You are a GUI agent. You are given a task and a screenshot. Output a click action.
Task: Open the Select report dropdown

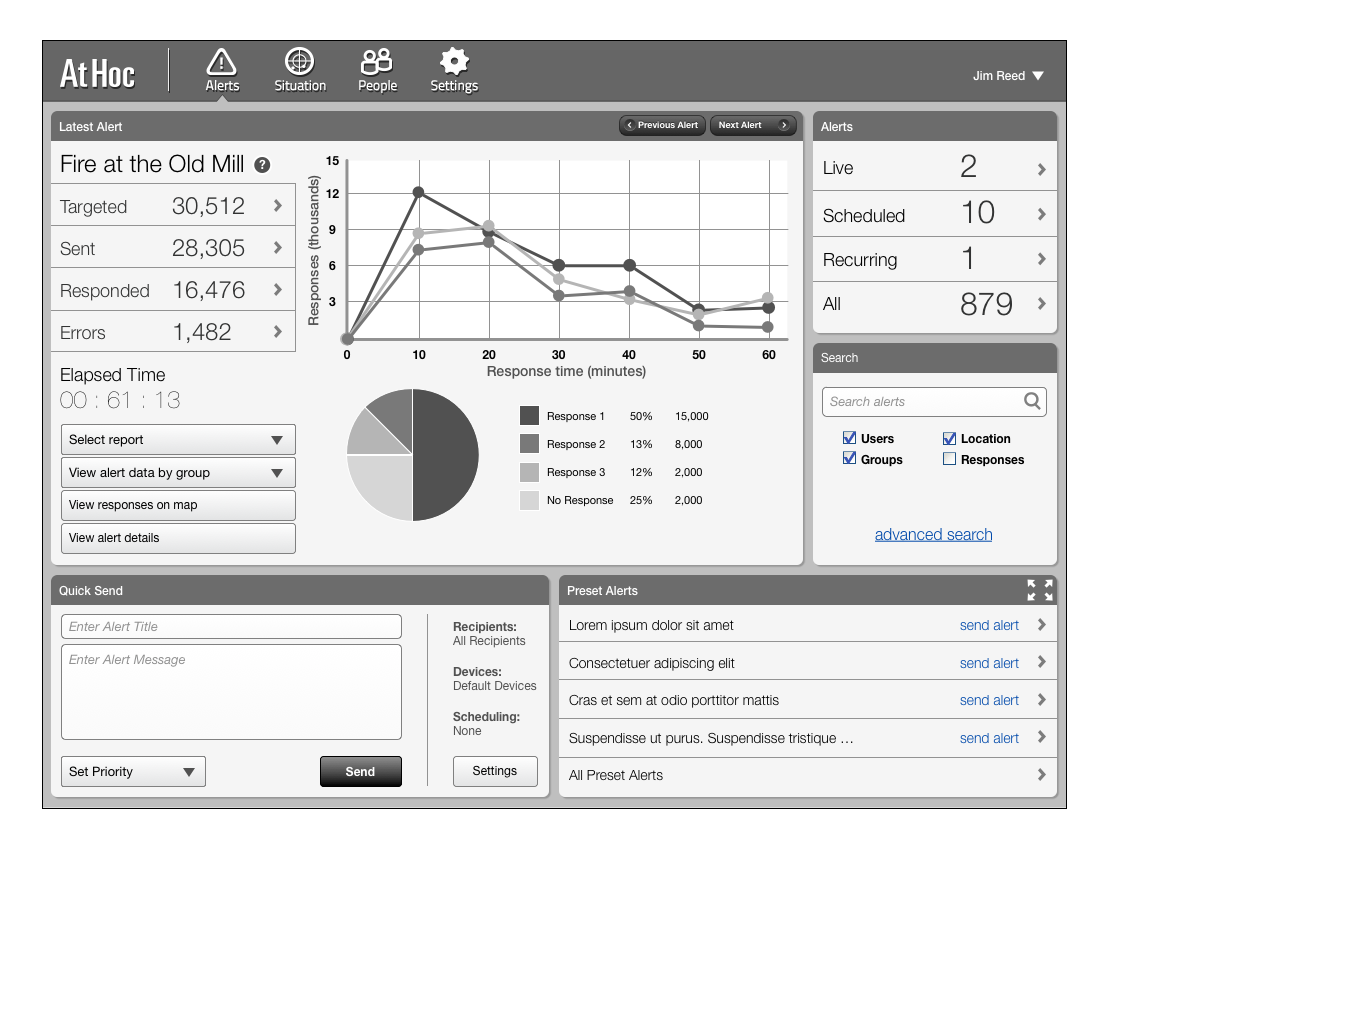coord(178,440)
